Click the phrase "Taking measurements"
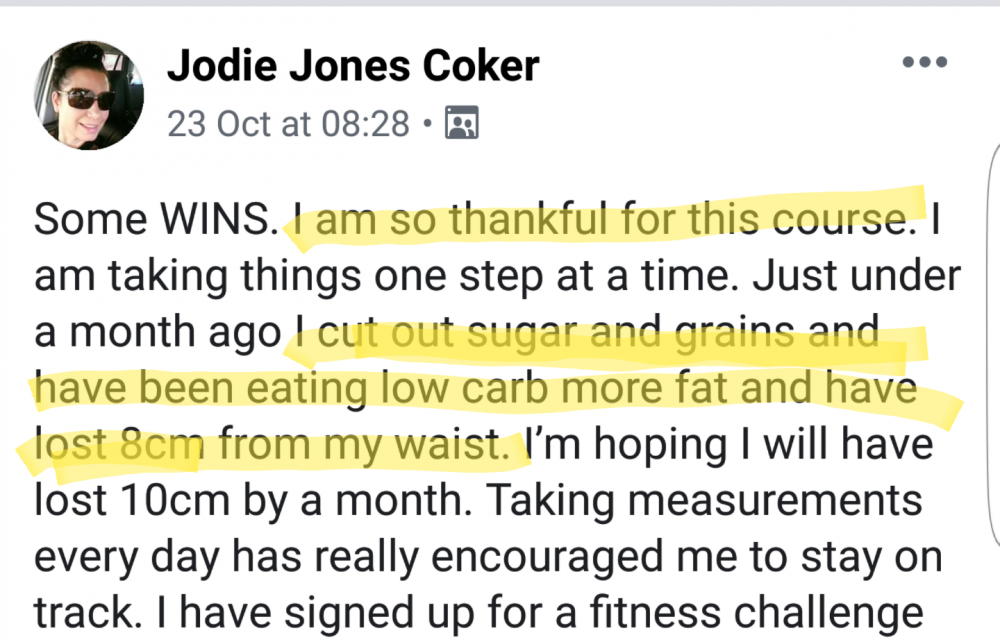The height and width of the screenshot is (642, 1000). pos(705,500)
